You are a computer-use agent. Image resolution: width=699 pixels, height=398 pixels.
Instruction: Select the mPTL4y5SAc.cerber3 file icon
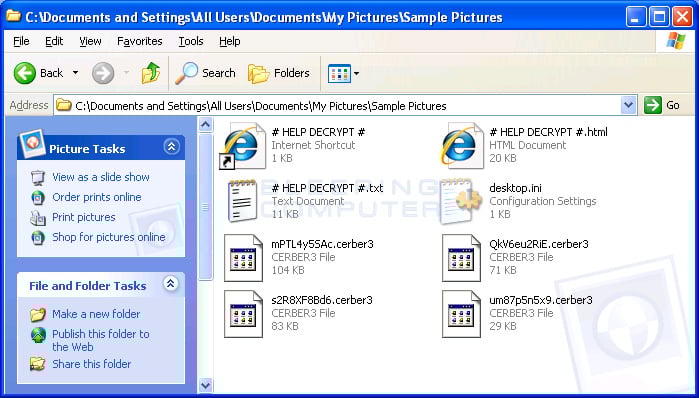click(243, 258)
